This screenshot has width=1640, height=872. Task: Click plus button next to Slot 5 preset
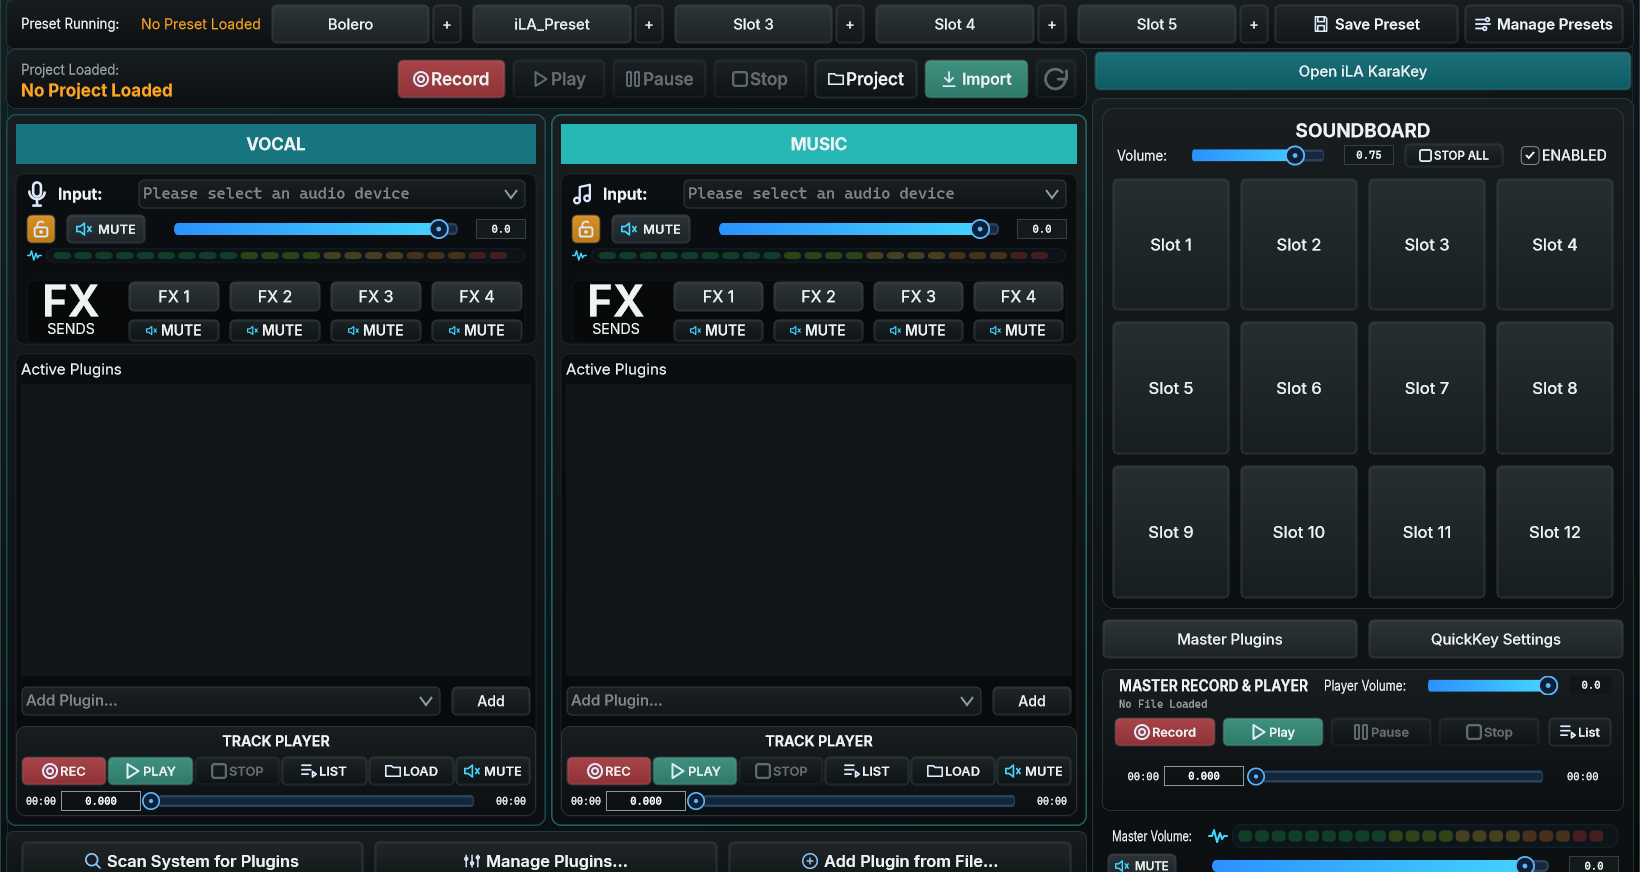point(1254,24)
